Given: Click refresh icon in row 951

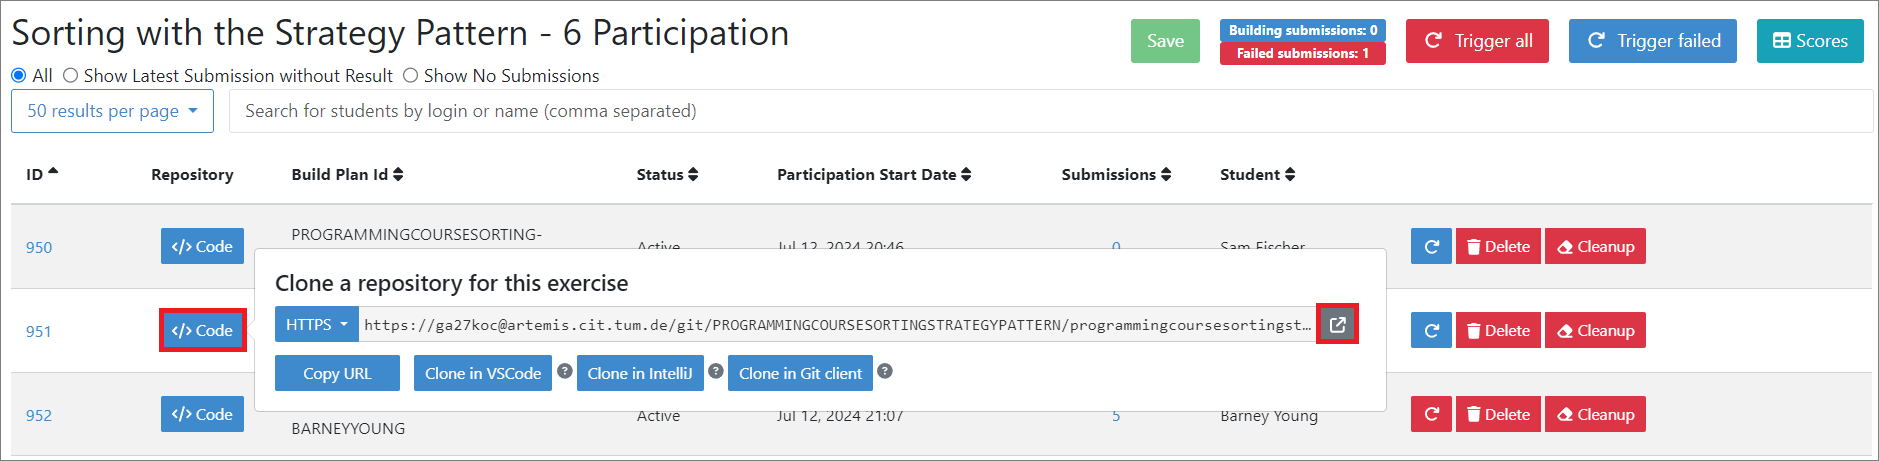Looking at the screenshot, I should click(1431, 331).
